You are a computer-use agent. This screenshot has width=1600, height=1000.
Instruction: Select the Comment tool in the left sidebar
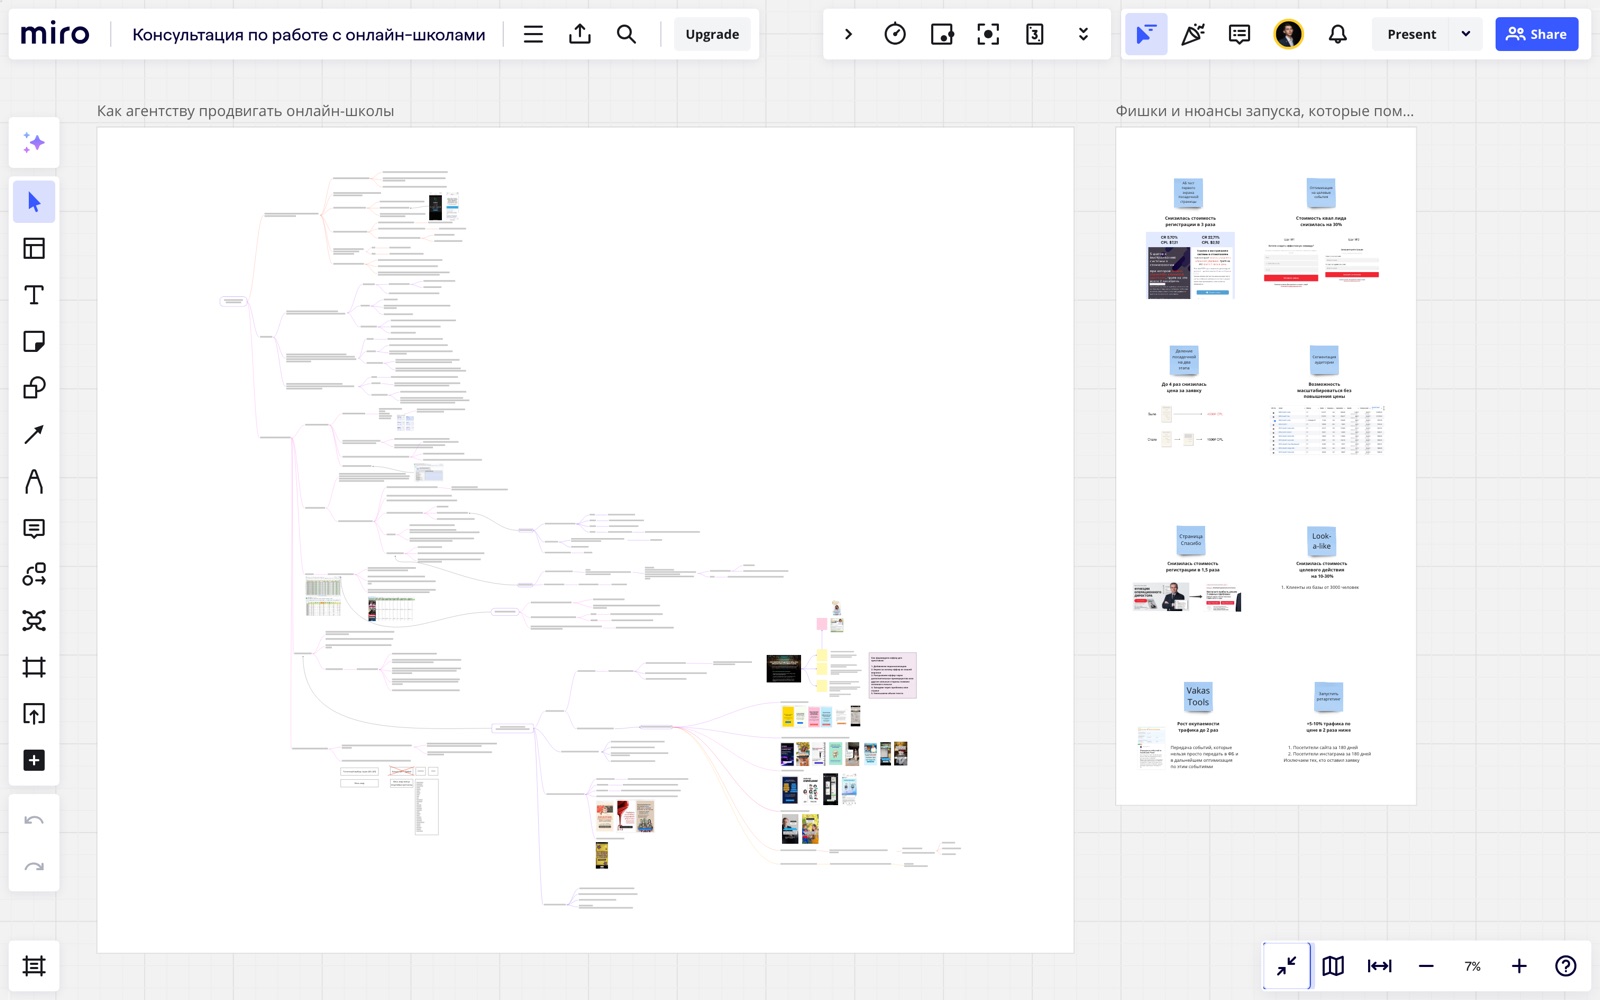tap(34, 528)
